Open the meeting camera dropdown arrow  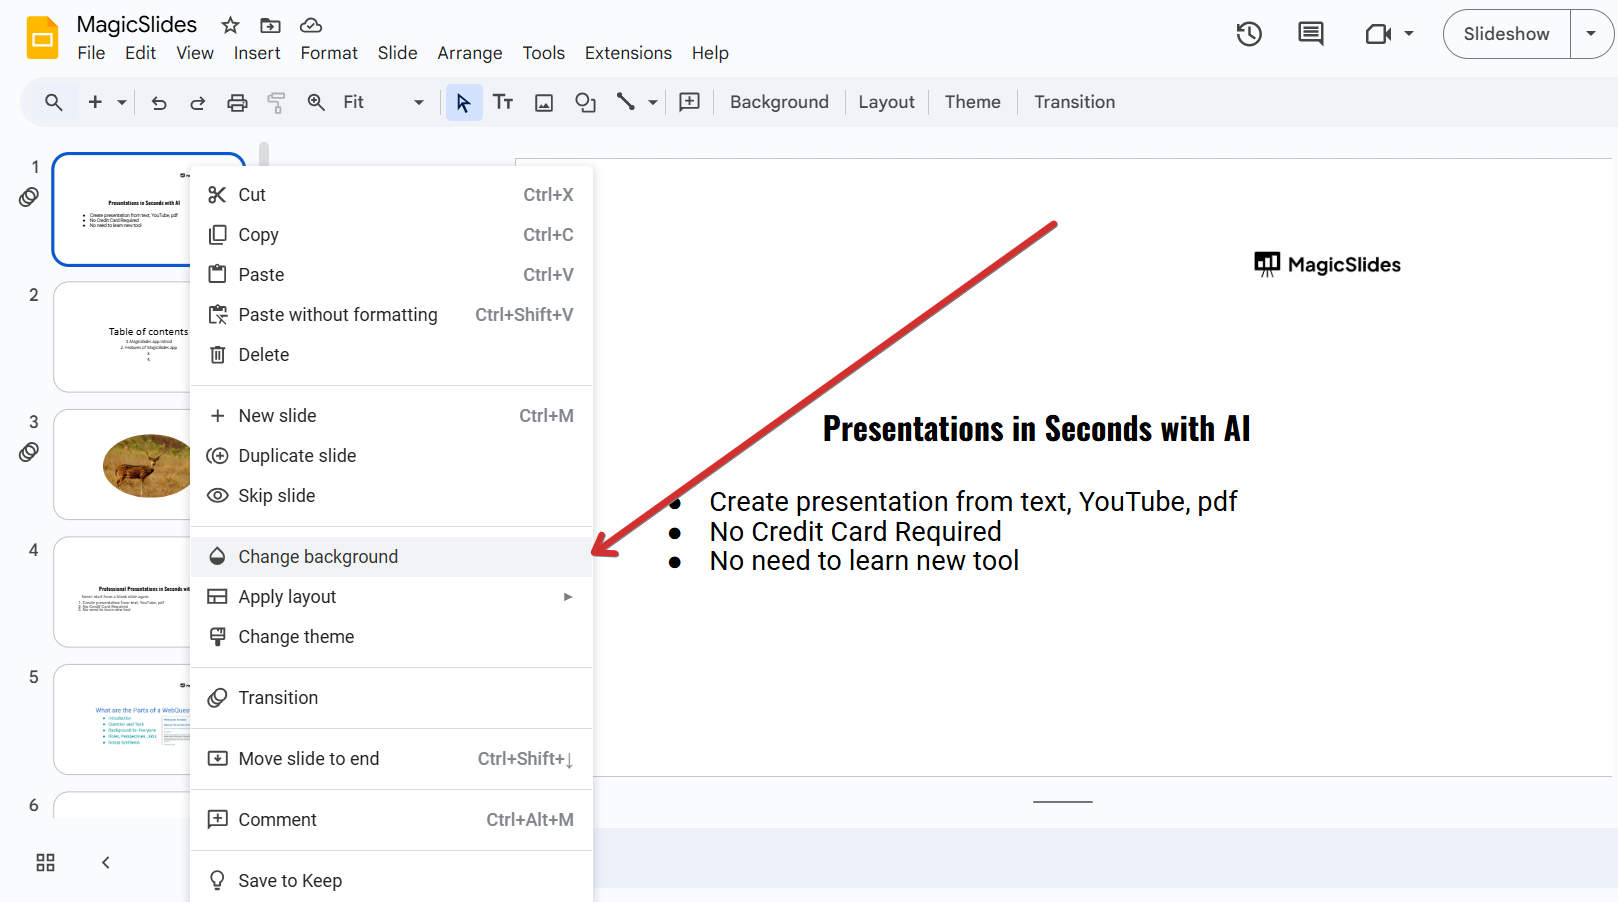pos(1409,34)
